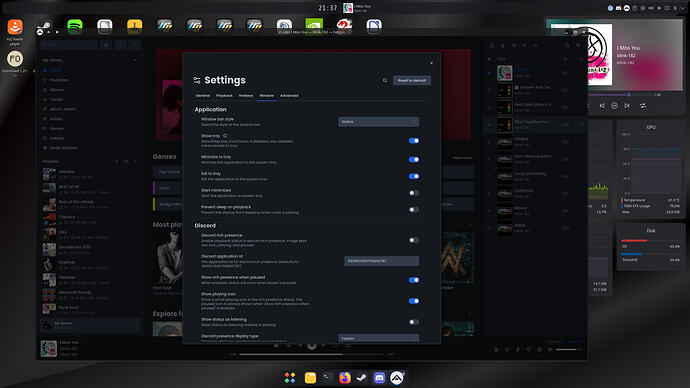Switch to the Playback settings tab
This screenshot has height=388, width=690.
224,95
